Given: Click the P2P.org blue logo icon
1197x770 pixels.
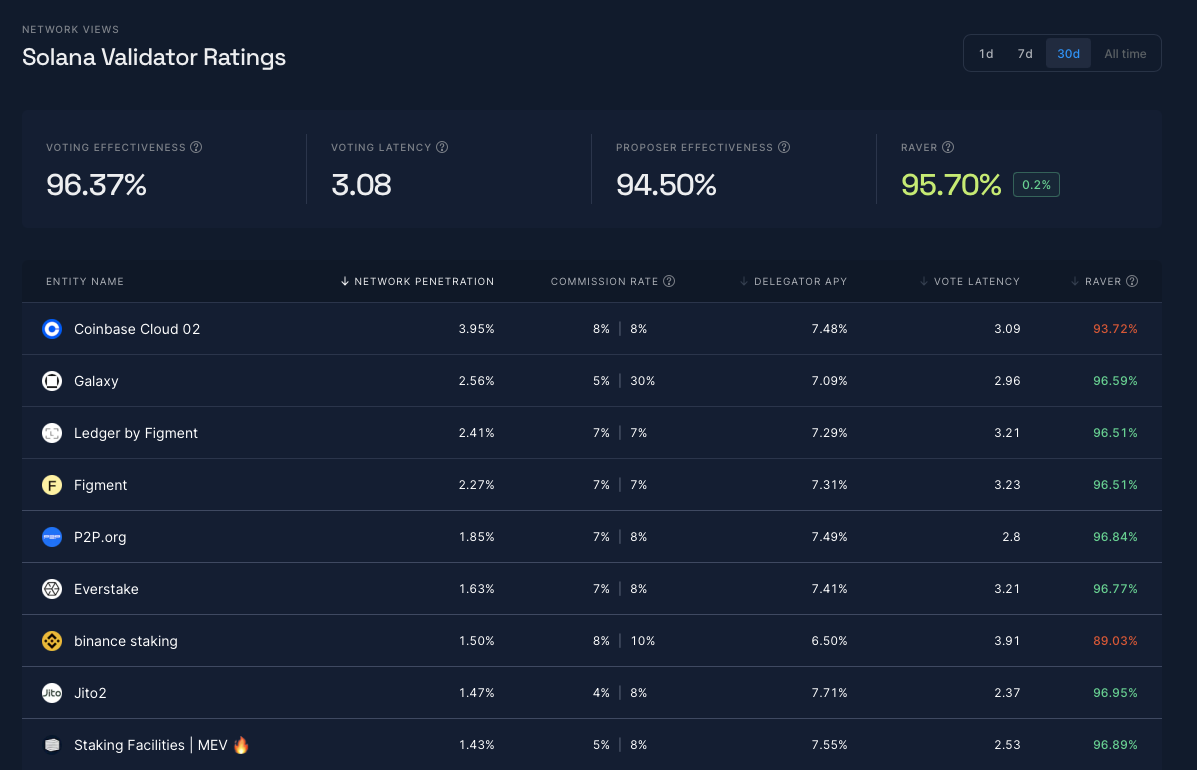Looking at the screenshot, I should pyautogui.click(x=52, y=536).
